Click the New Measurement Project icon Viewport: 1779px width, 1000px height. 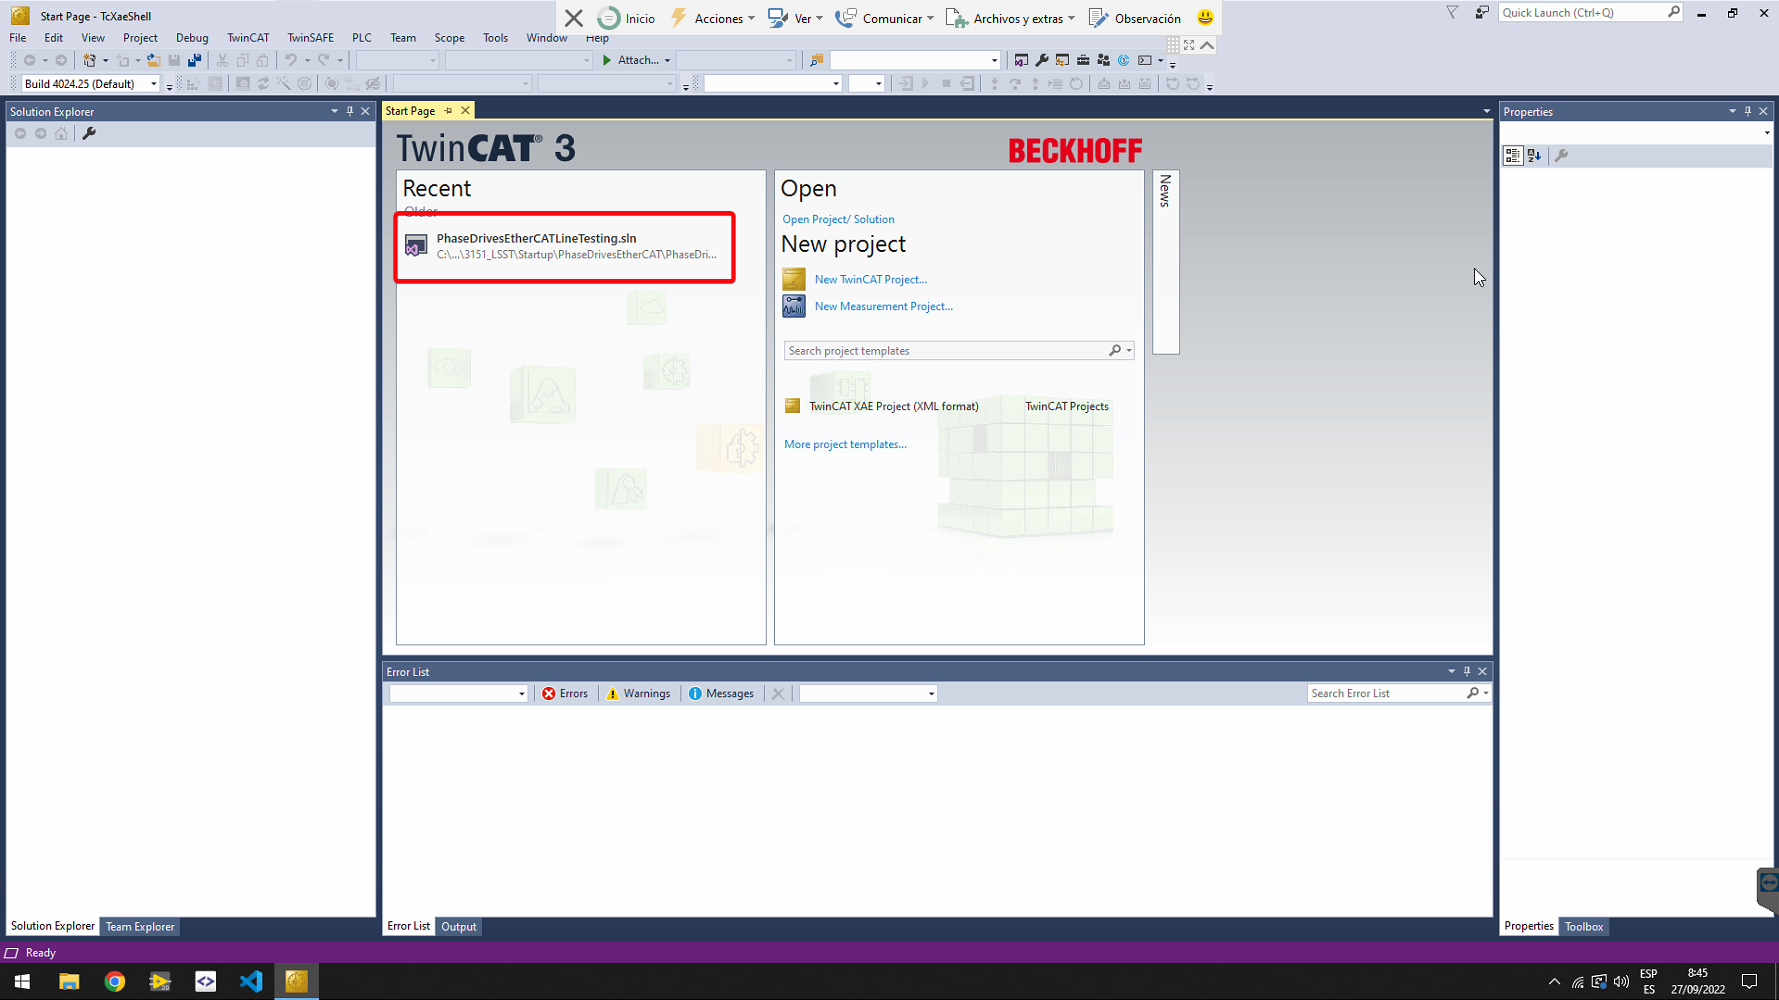(x=794, y=306)
